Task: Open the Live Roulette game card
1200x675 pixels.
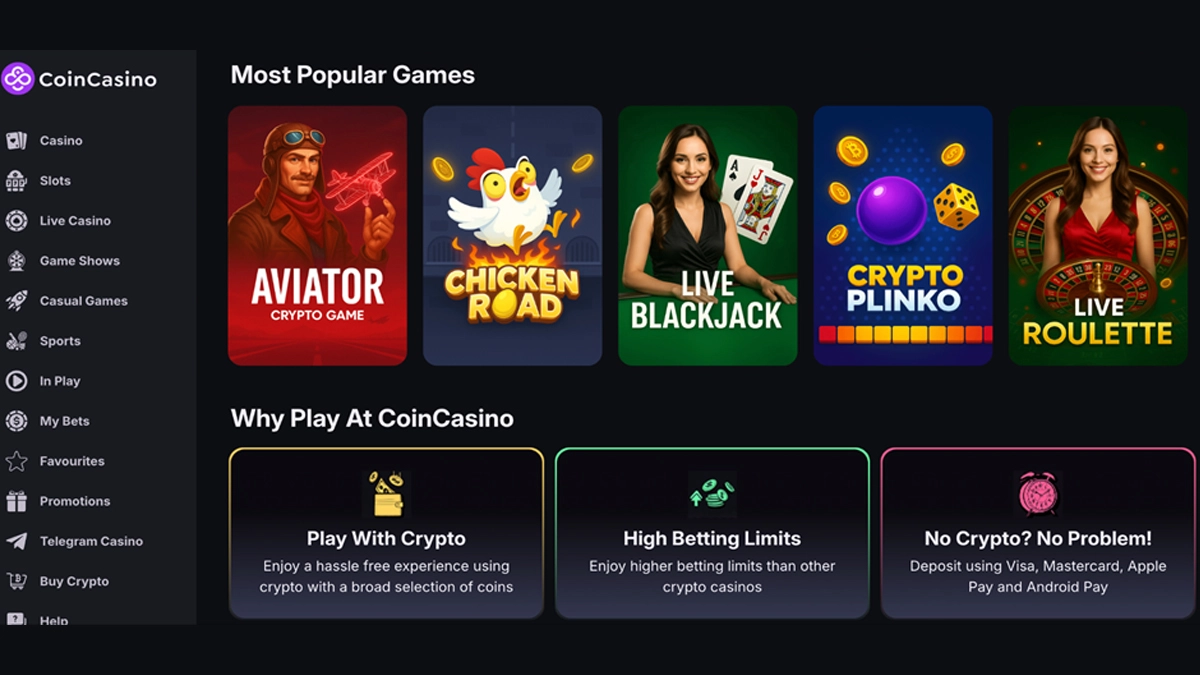Action: click(x=1097, y=236)
